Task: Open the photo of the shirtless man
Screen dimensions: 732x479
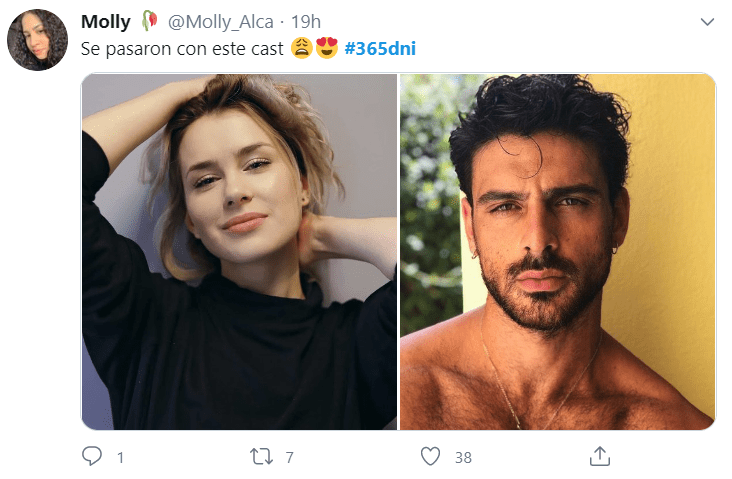Action: tap(557, 252)
